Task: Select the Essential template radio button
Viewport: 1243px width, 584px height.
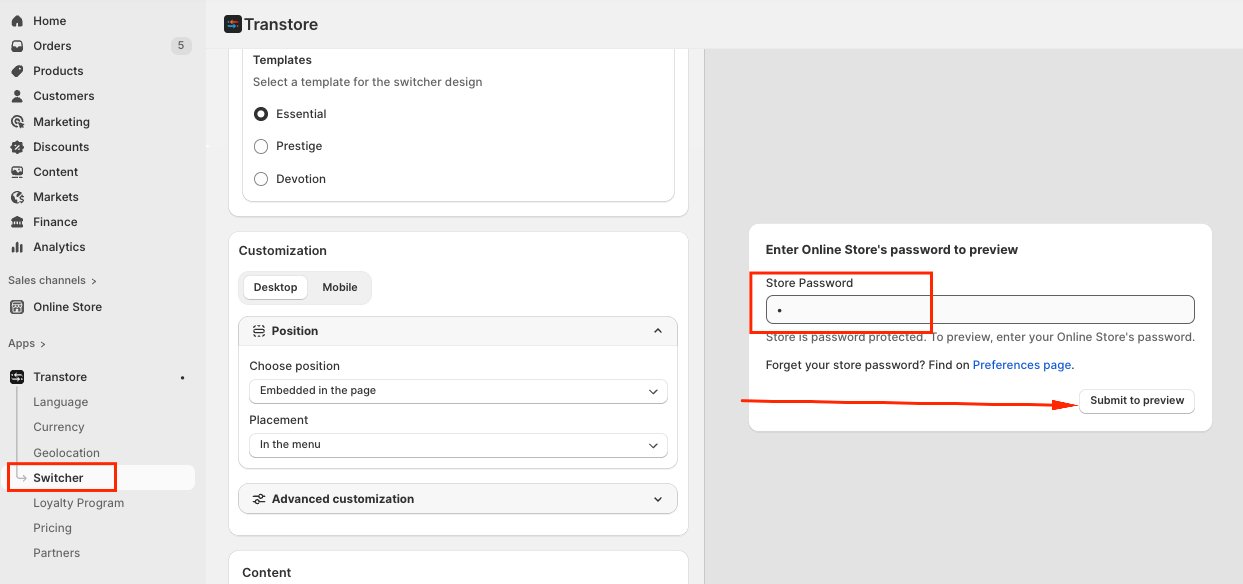Action: point(261,114)
